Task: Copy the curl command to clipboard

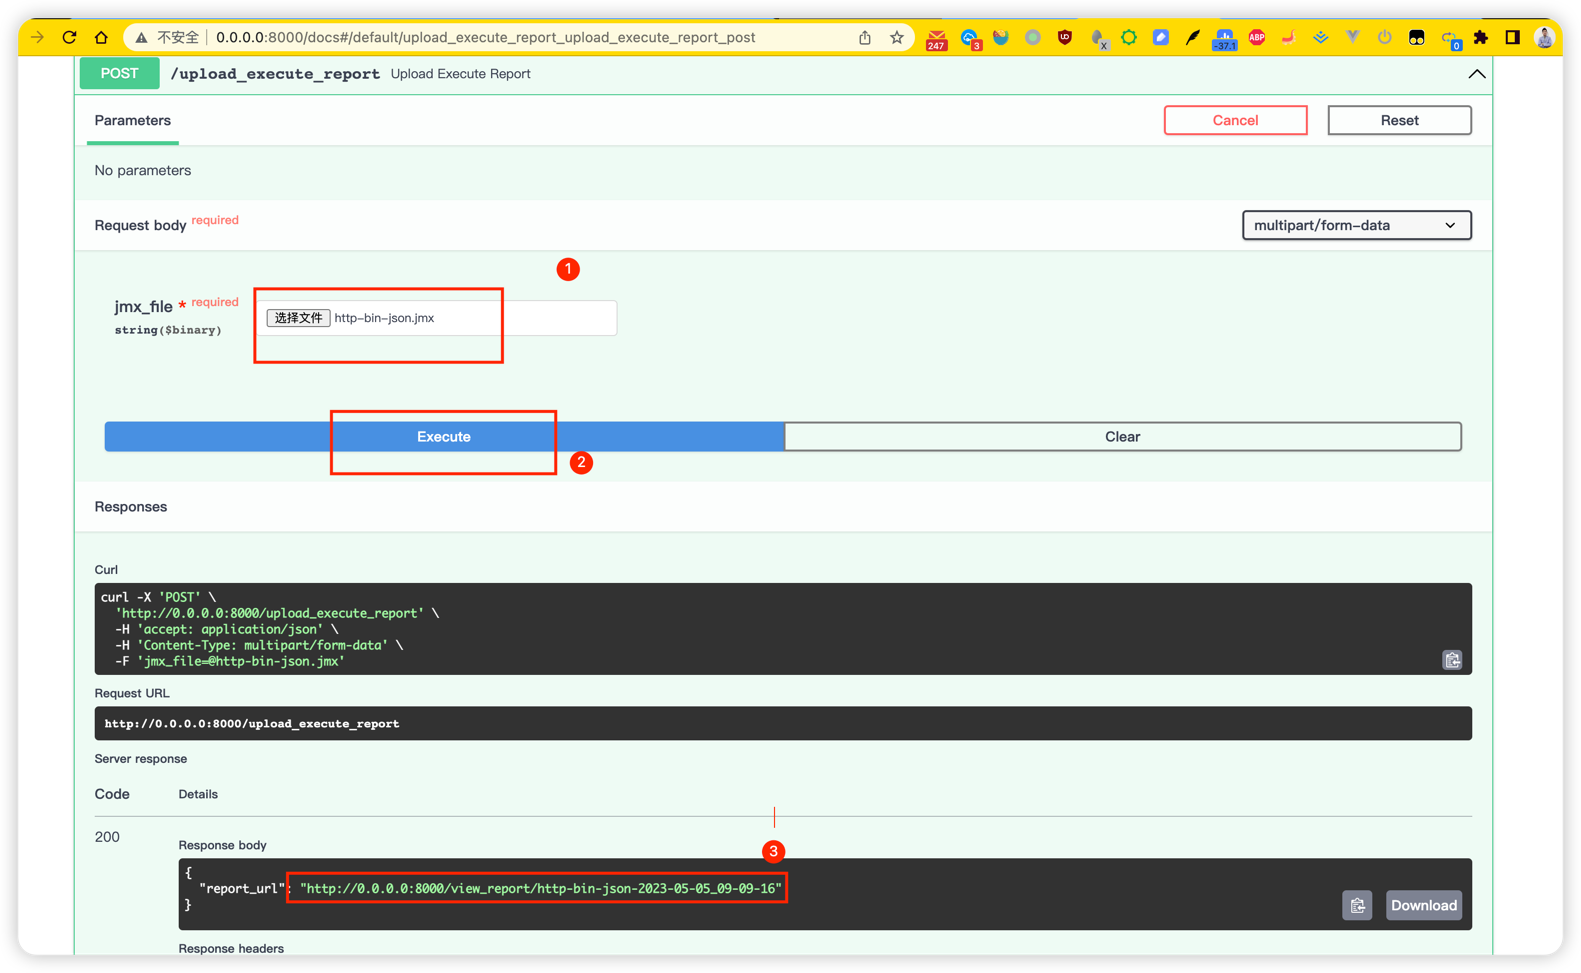Action: (1452, 660)
